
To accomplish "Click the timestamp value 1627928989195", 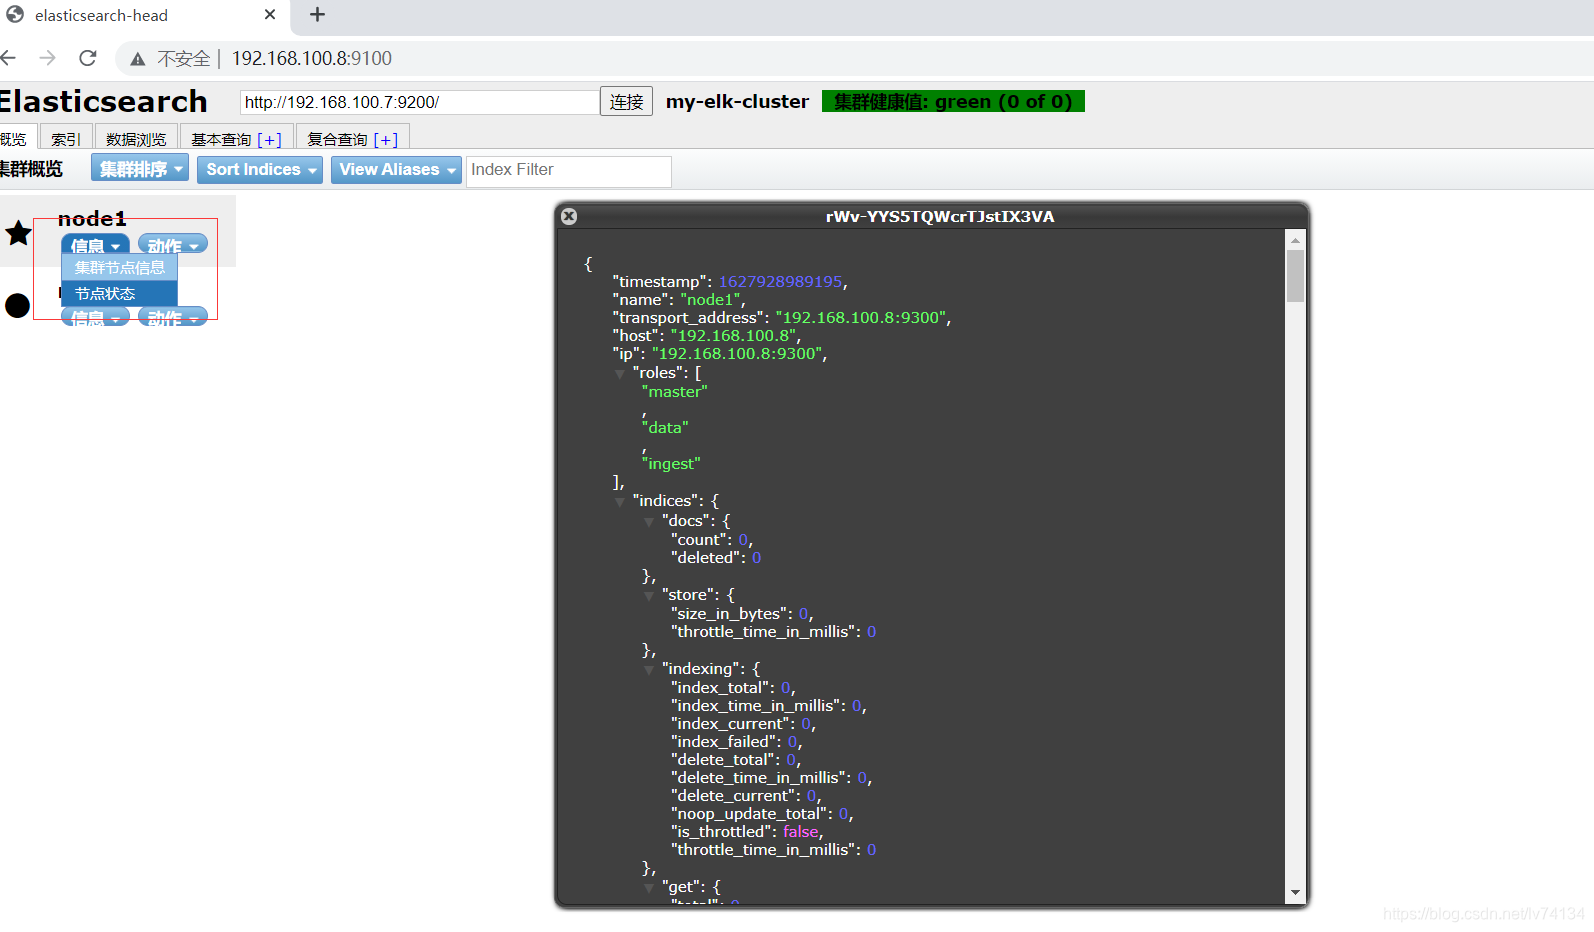I will [780, 282].
